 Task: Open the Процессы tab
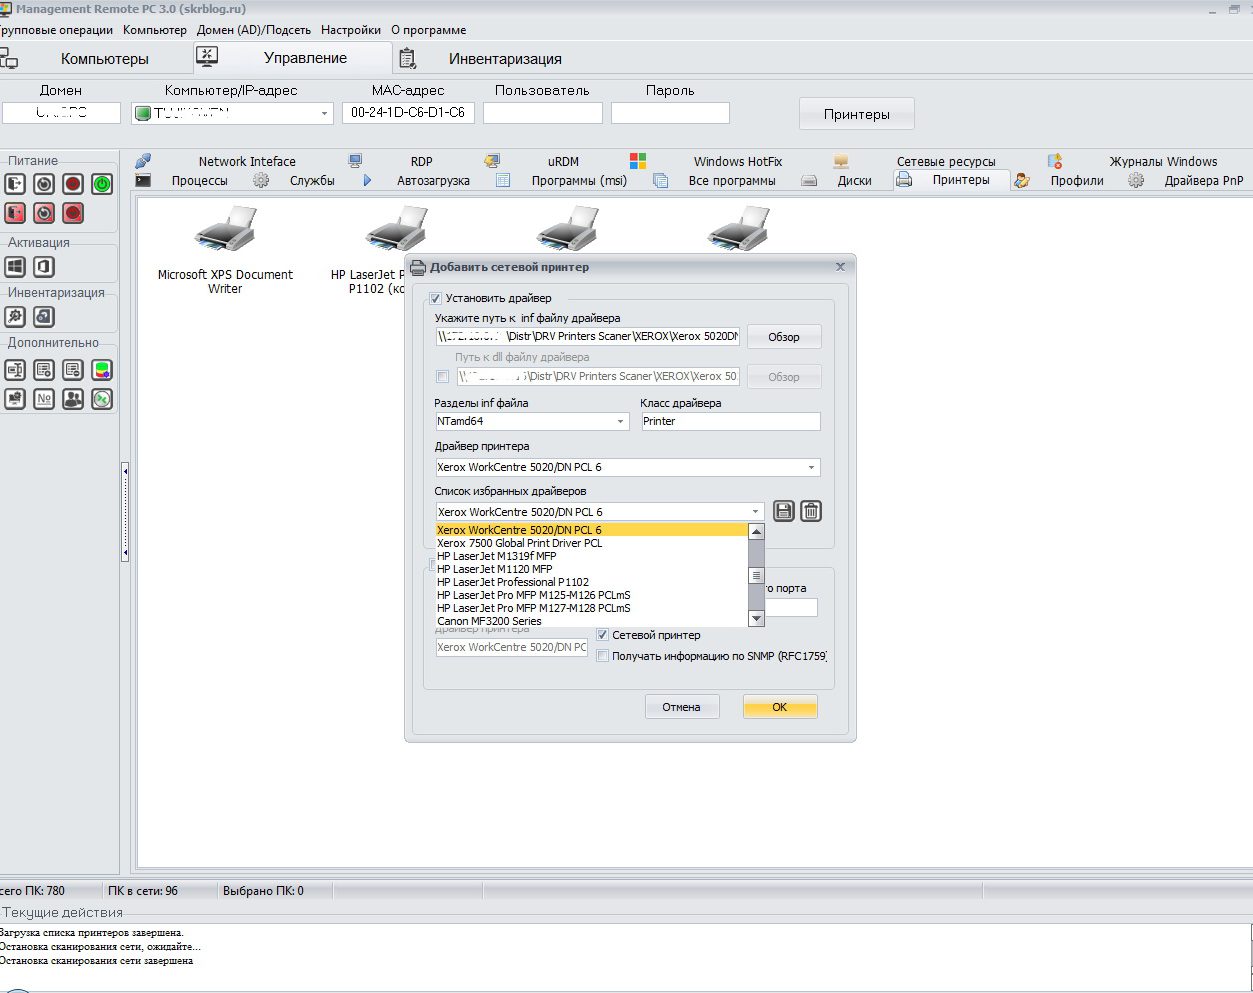(199, 181)
